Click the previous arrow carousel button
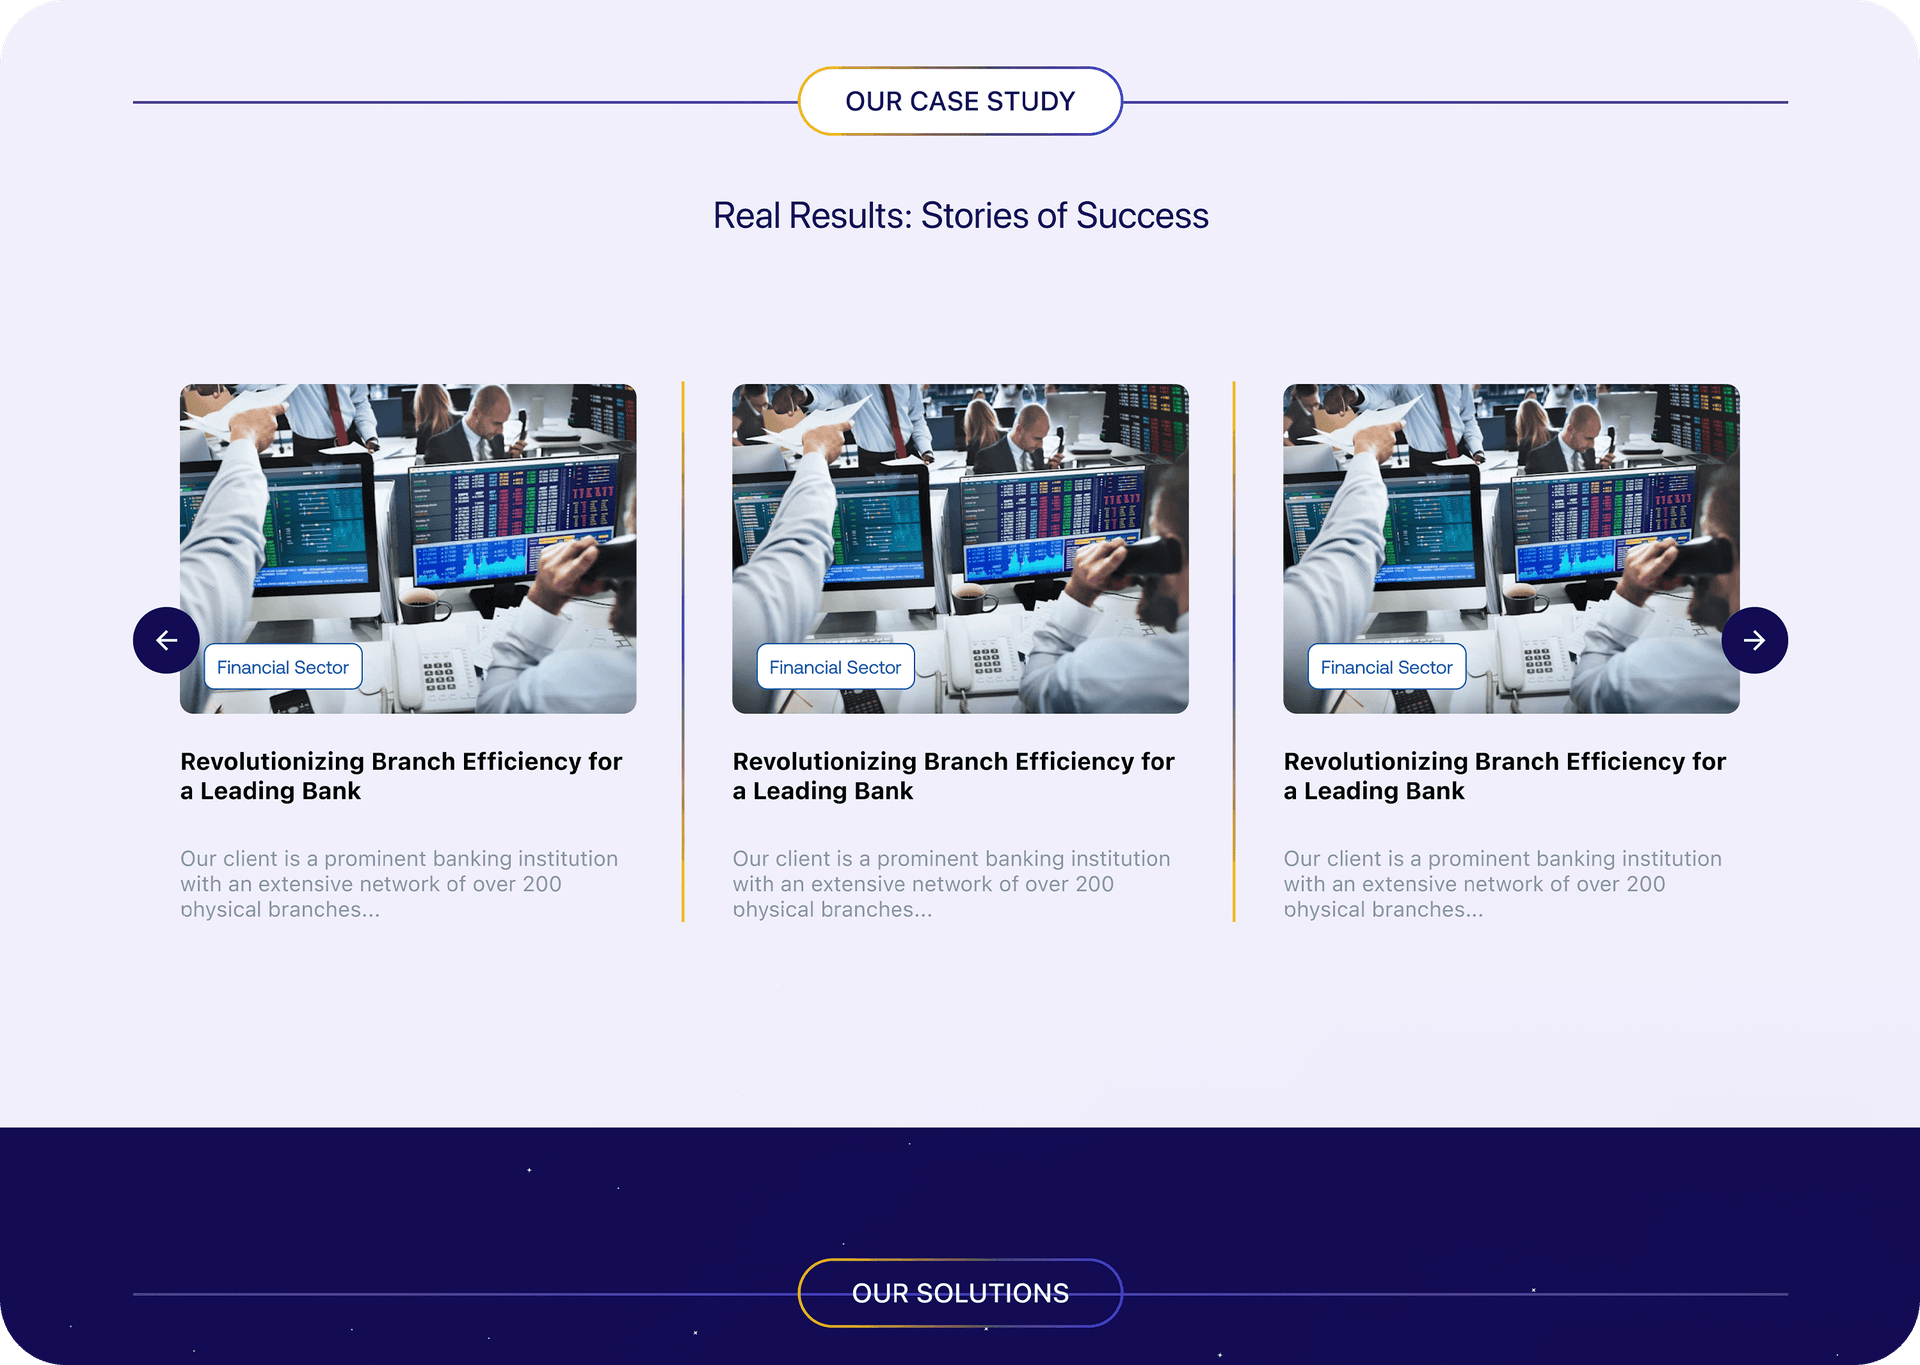 (x=166, y=640)
